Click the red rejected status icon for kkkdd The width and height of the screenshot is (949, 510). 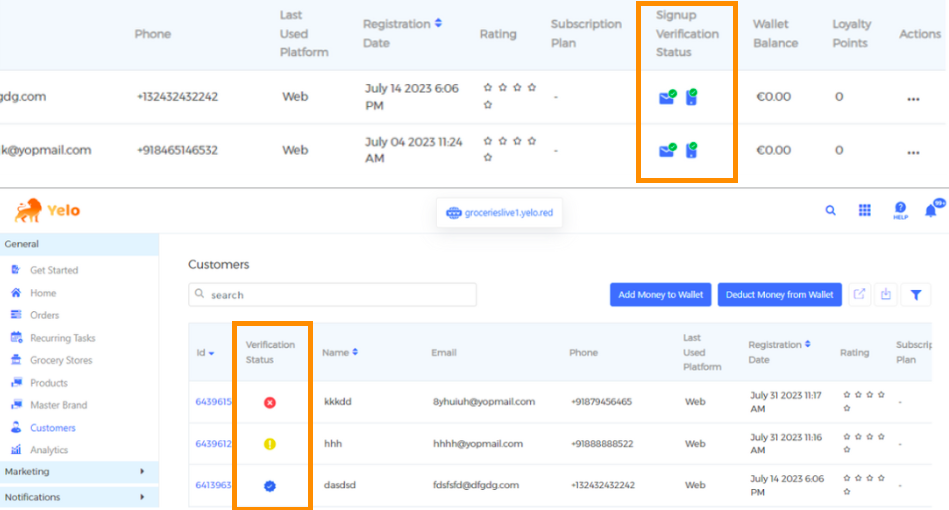coord(270,402)
